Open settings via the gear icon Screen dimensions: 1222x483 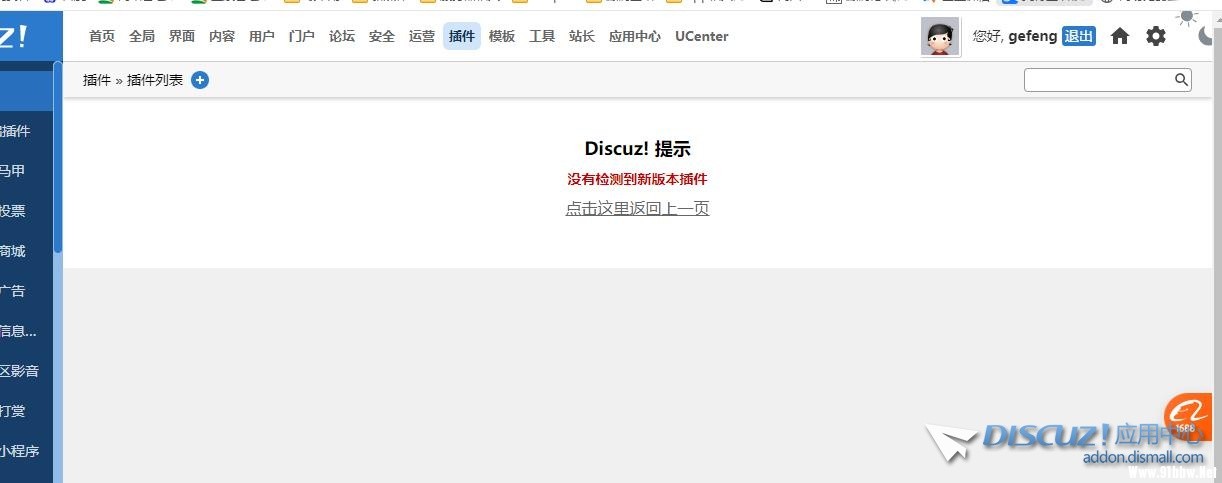pyautogui.click(x=1156, y=36)
